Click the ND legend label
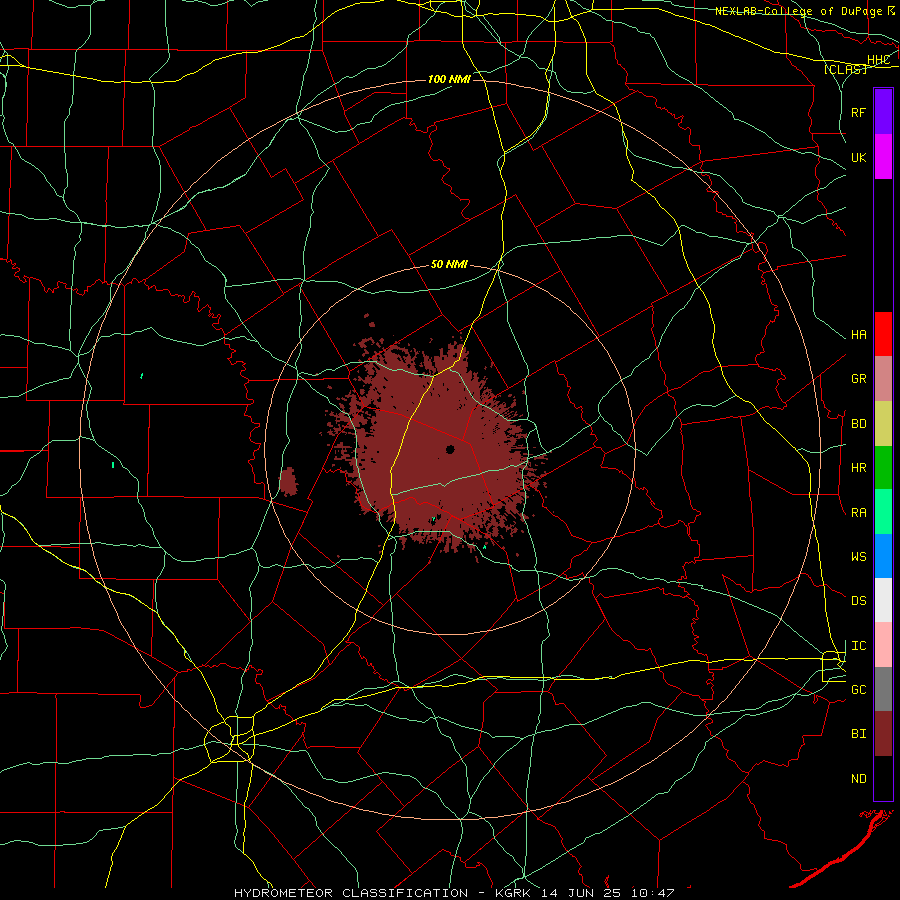 click(x=858, y=778)
